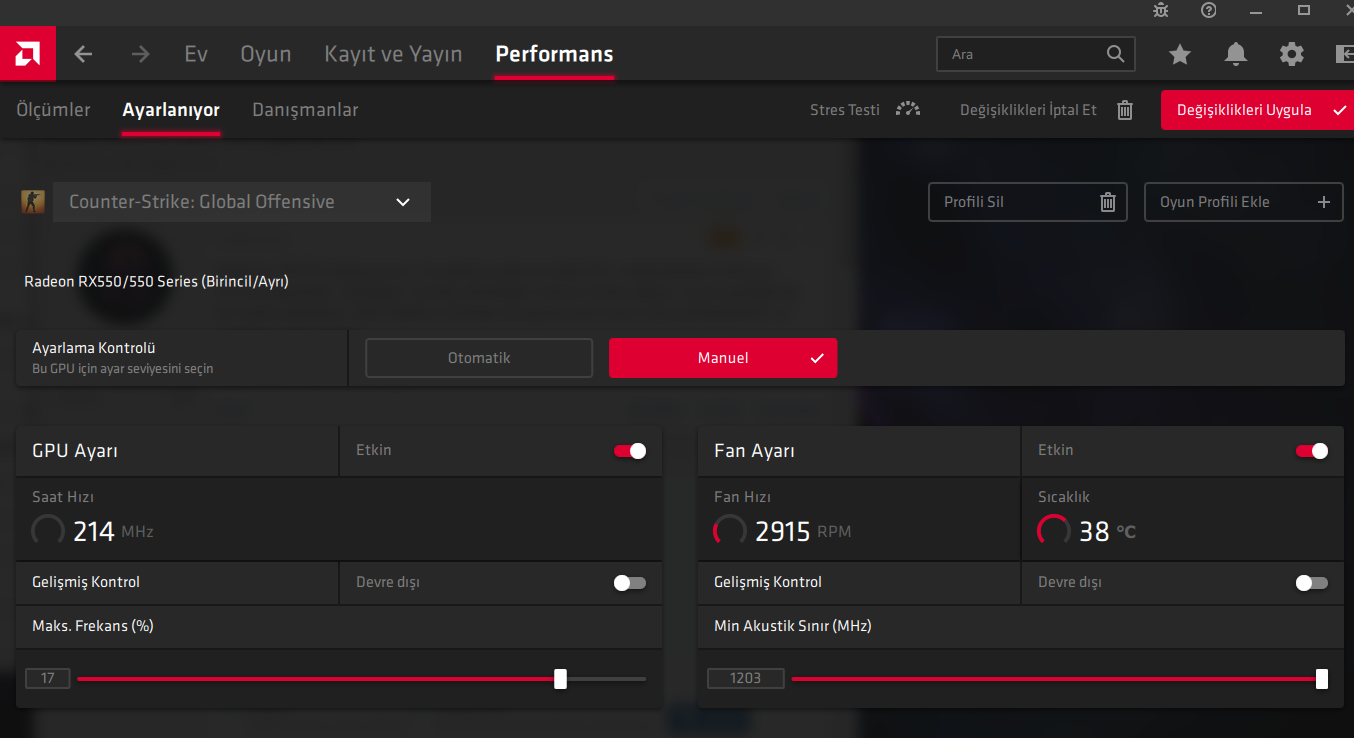Open the bug report tool icon

point(1160,10)
